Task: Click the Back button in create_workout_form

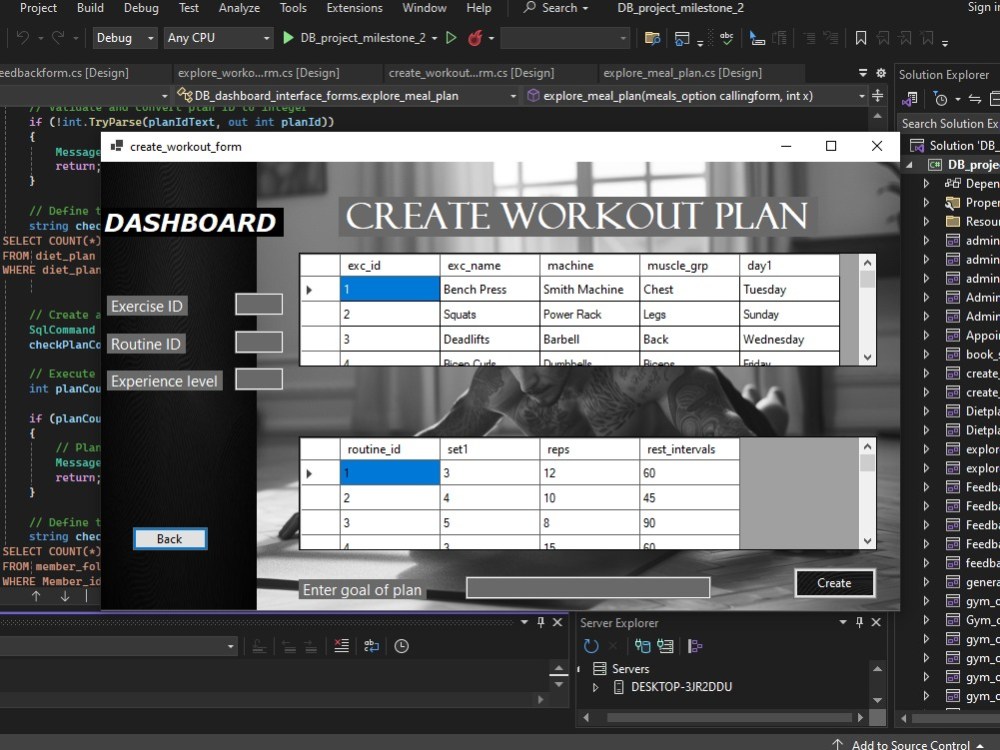Action: tap(170, 539)
